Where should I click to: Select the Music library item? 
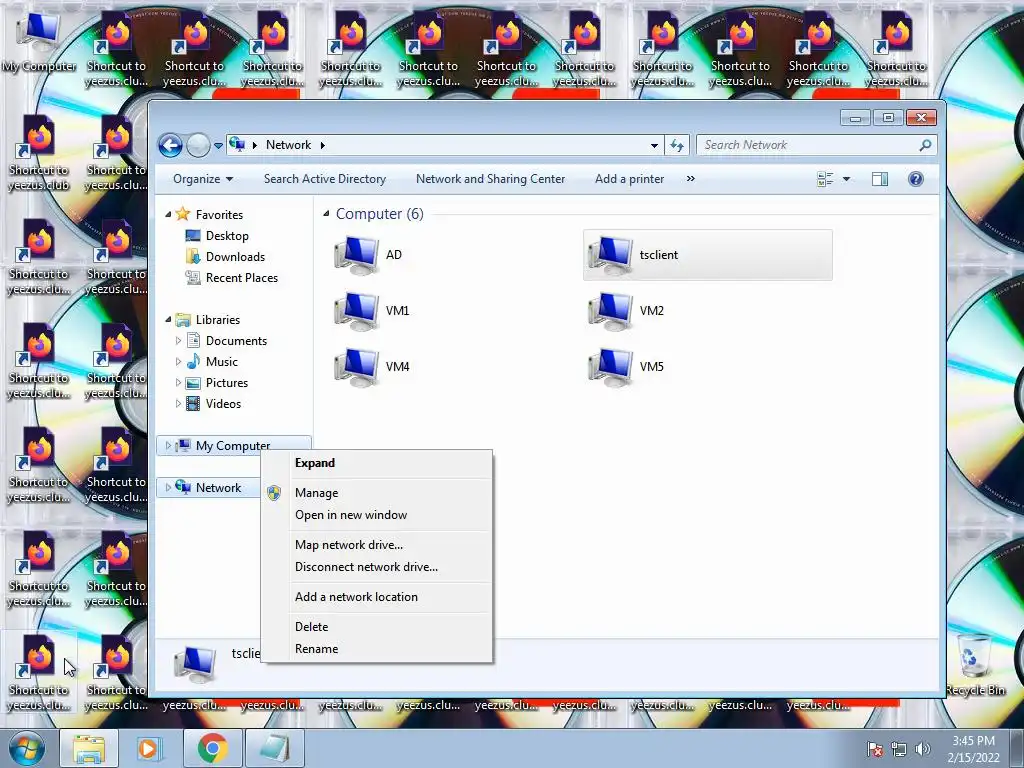pyautogui.click(x=221, y=361)
